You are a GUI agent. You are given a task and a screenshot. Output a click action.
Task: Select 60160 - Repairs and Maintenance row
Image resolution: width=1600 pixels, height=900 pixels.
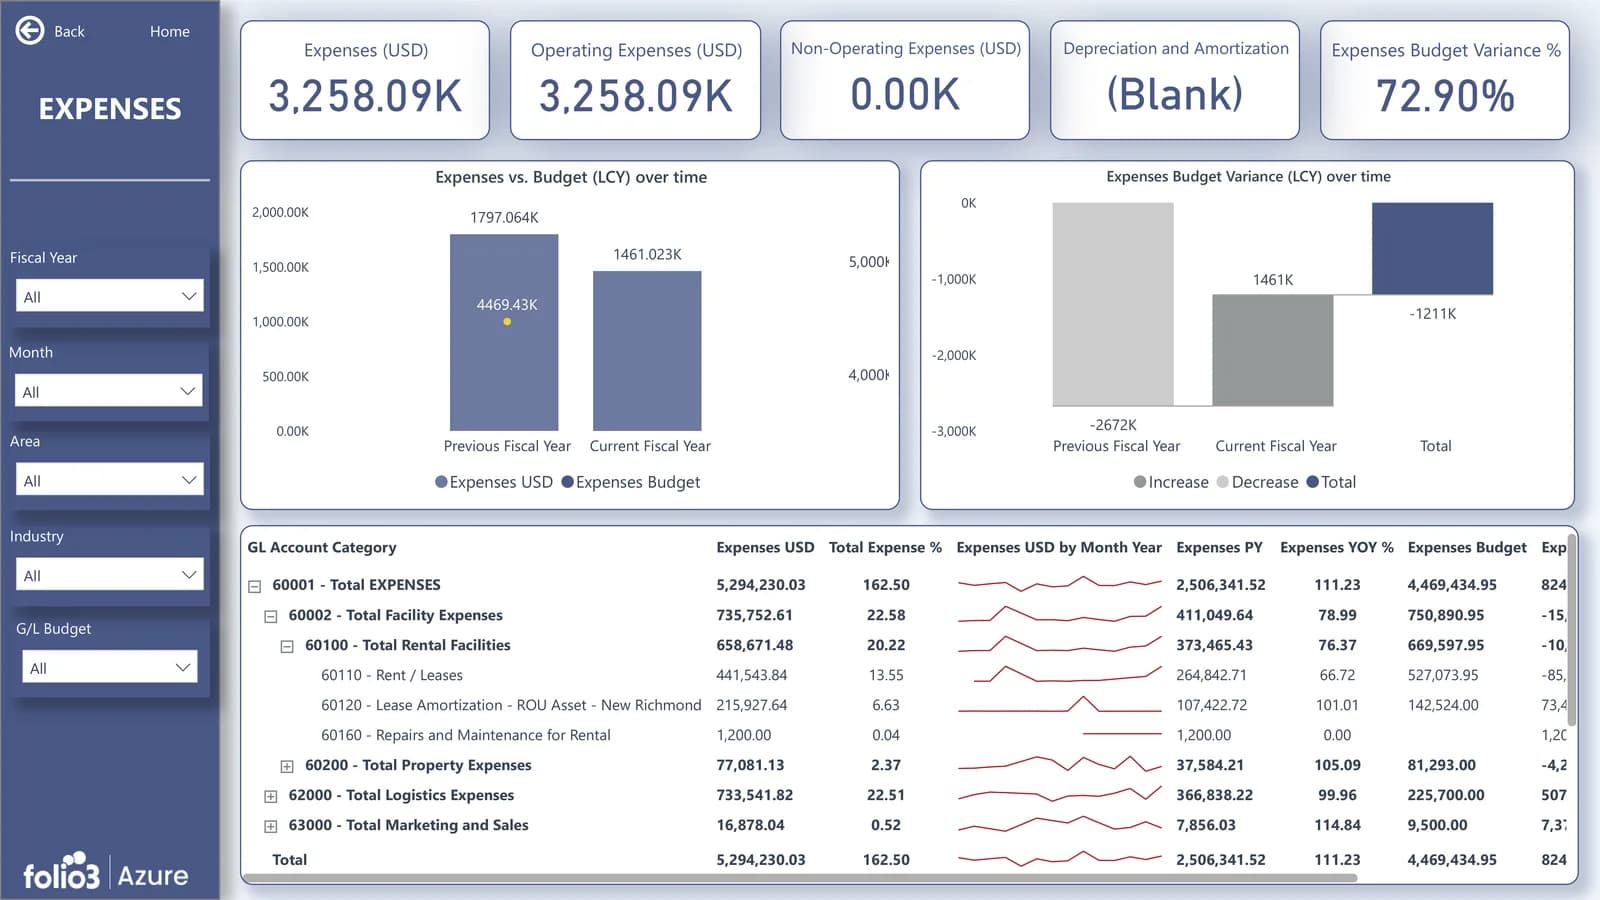(x=466, y=735)
